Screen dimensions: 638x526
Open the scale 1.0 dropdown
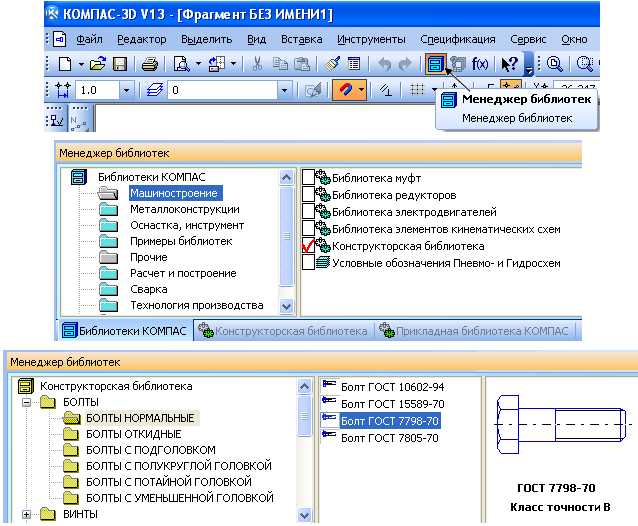pyautogui.click(x=126, y=90)
